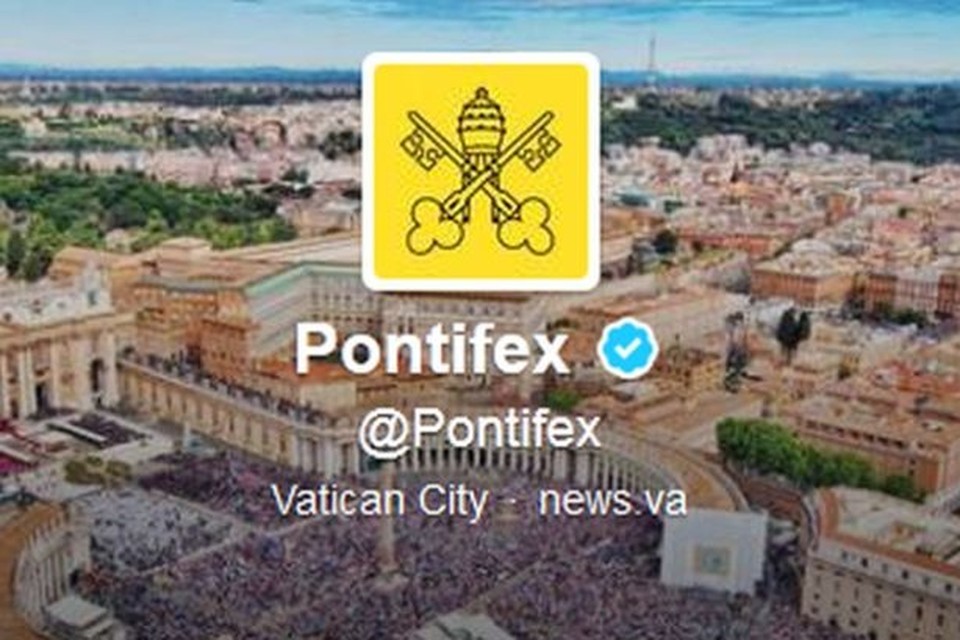Screen dimensions: 960x640
Task: Open the yellow Vatican emblem profile picture
Action: pyautogui.click(x=480, y=171)
